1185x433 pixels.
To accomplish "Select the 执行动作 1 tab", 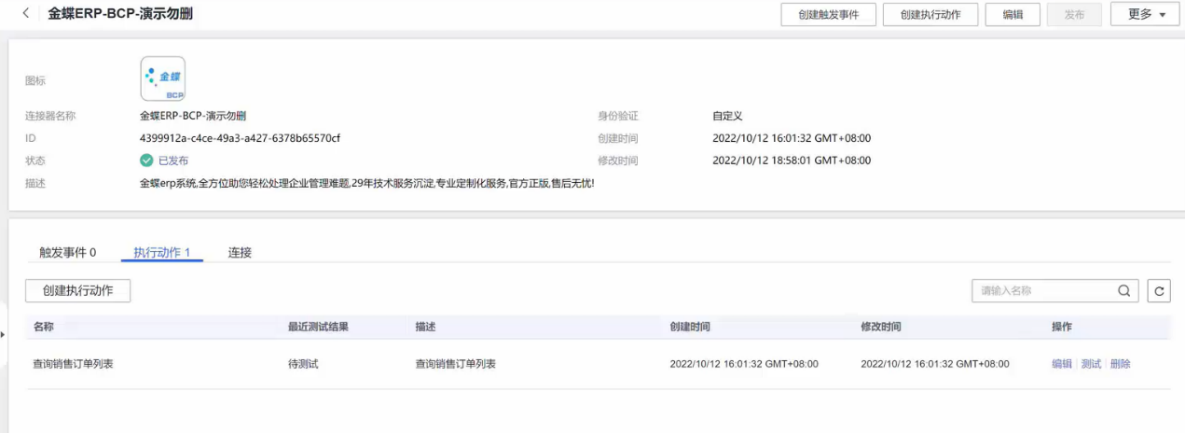I will (x=162, y=252).
